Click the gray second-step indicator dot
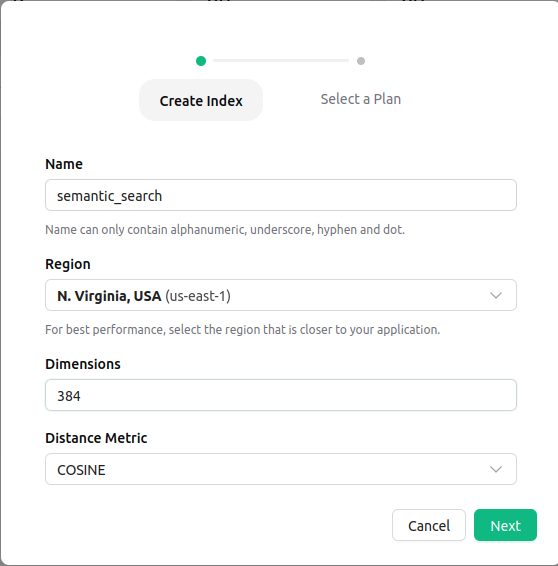 click(361, 61)
